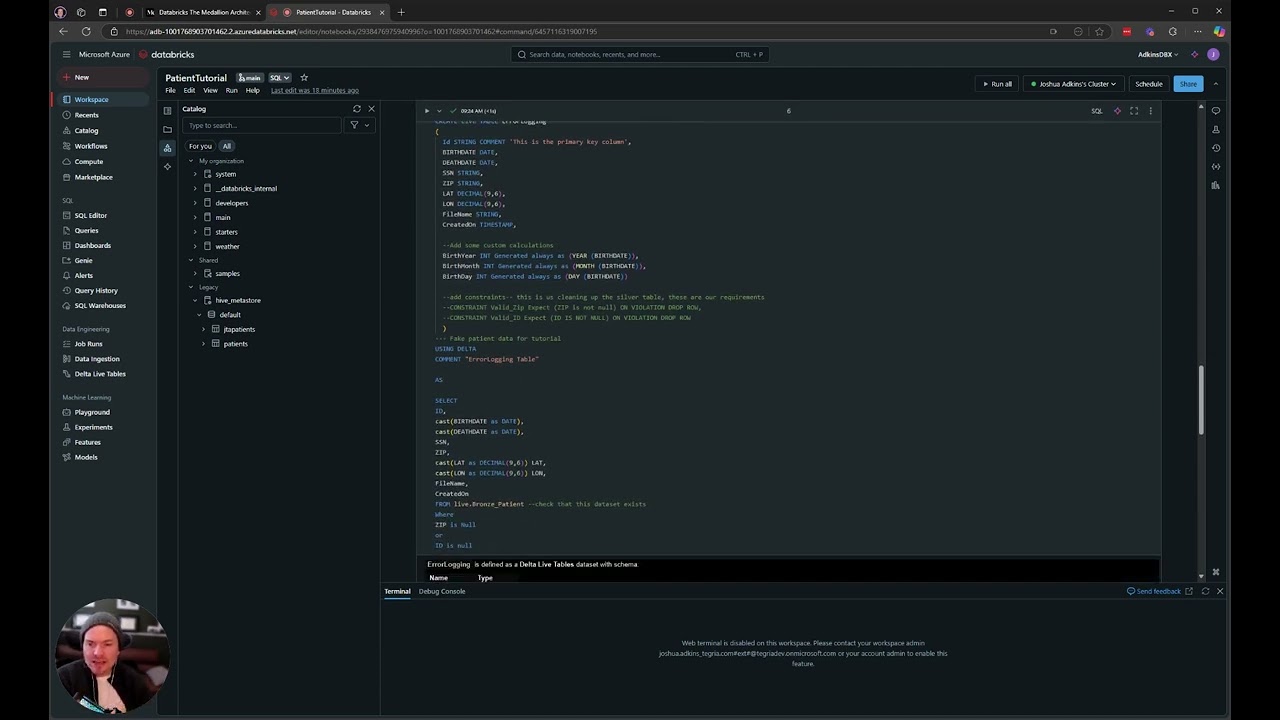Open the catalog filter dropdown
The height and width of the screenshot is (720, 1280).
coord(360,125)
